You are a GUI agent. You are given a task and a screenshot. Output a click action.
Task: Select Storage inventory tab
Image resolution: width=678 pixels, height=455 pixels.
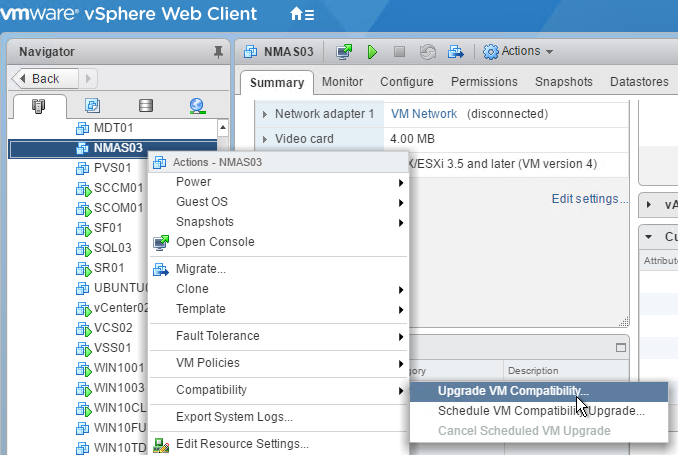(146, 106)
